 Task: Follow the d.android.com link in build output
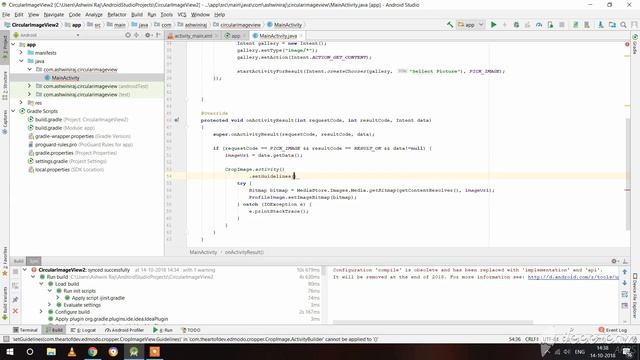point(573,277)
